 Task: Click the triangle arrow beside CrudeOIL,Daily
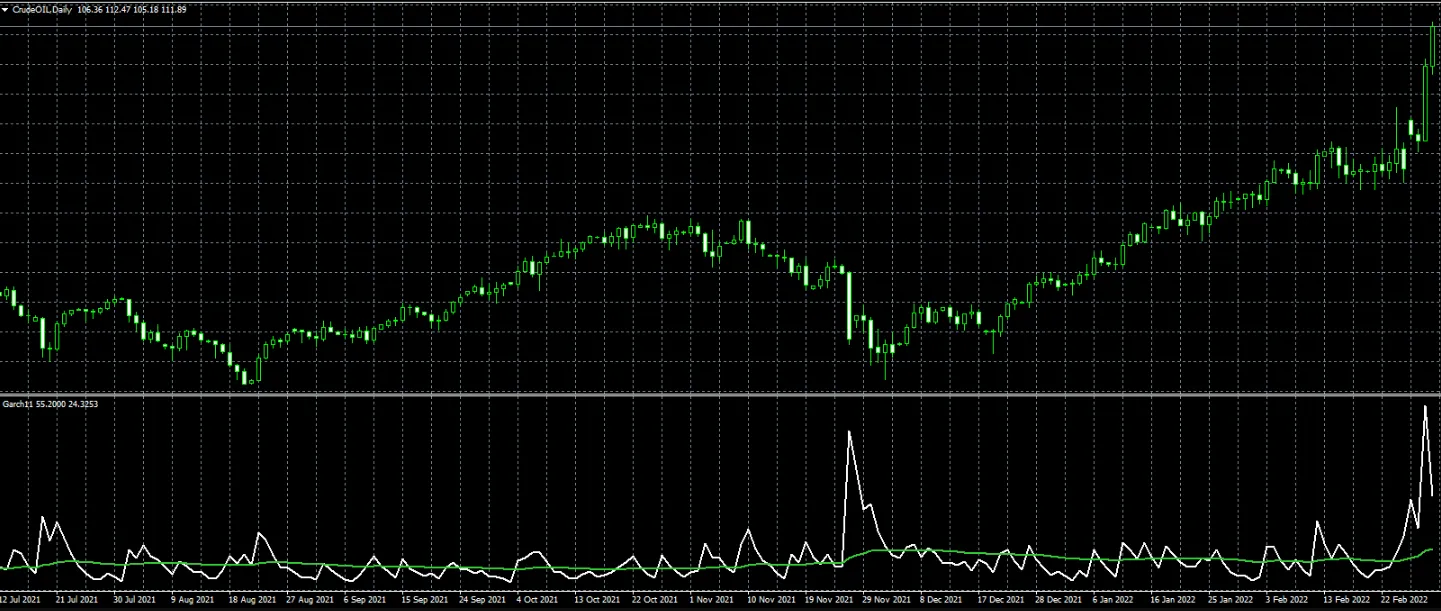click(5, 9)
